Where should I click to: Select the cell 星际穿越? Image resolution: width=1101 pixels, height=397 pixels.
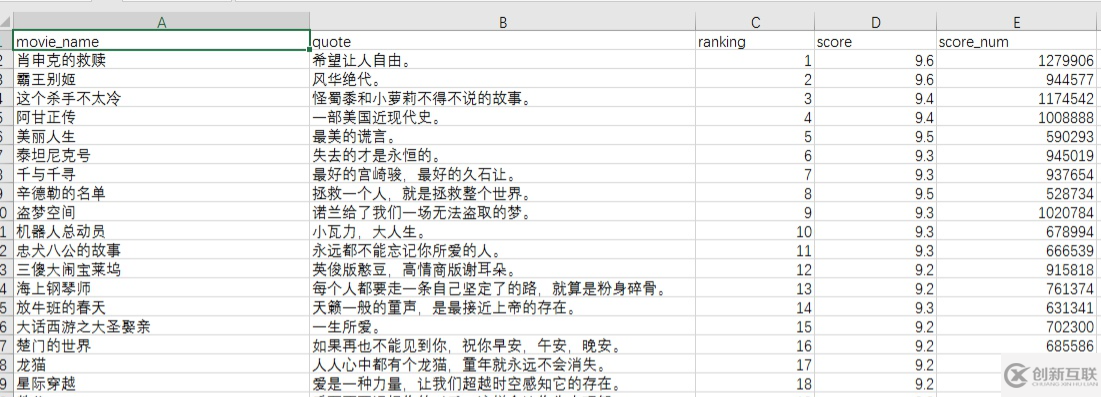point(161,384)
